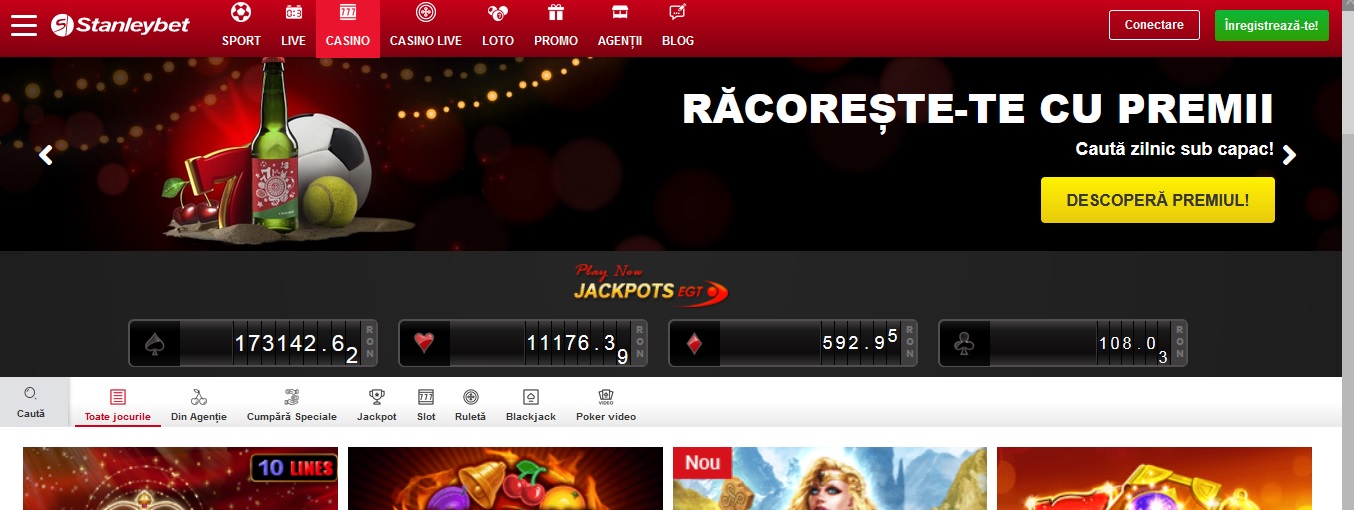Click the Toate jocurile list icon
This screenshot has height=510, width=1354.
pyautogui.click(x=118, y=397)
